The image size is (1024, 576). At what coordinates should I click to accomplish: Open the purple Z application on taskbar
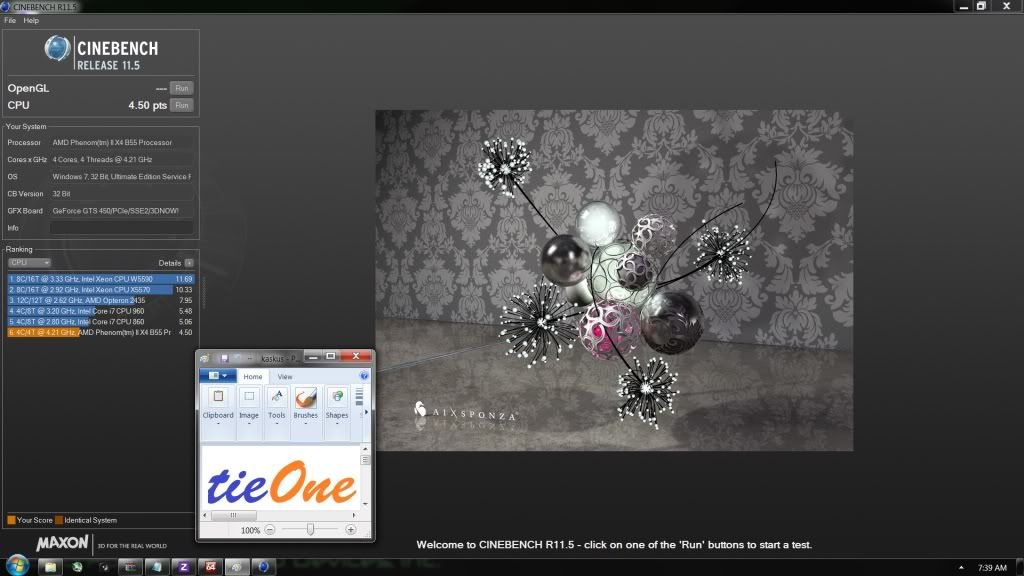[x=184, y=567]
